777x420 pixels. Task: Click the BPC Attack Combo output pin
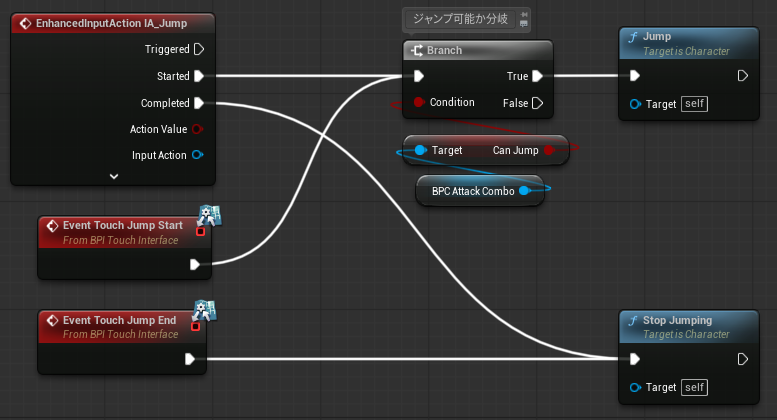tap(524, 191)
